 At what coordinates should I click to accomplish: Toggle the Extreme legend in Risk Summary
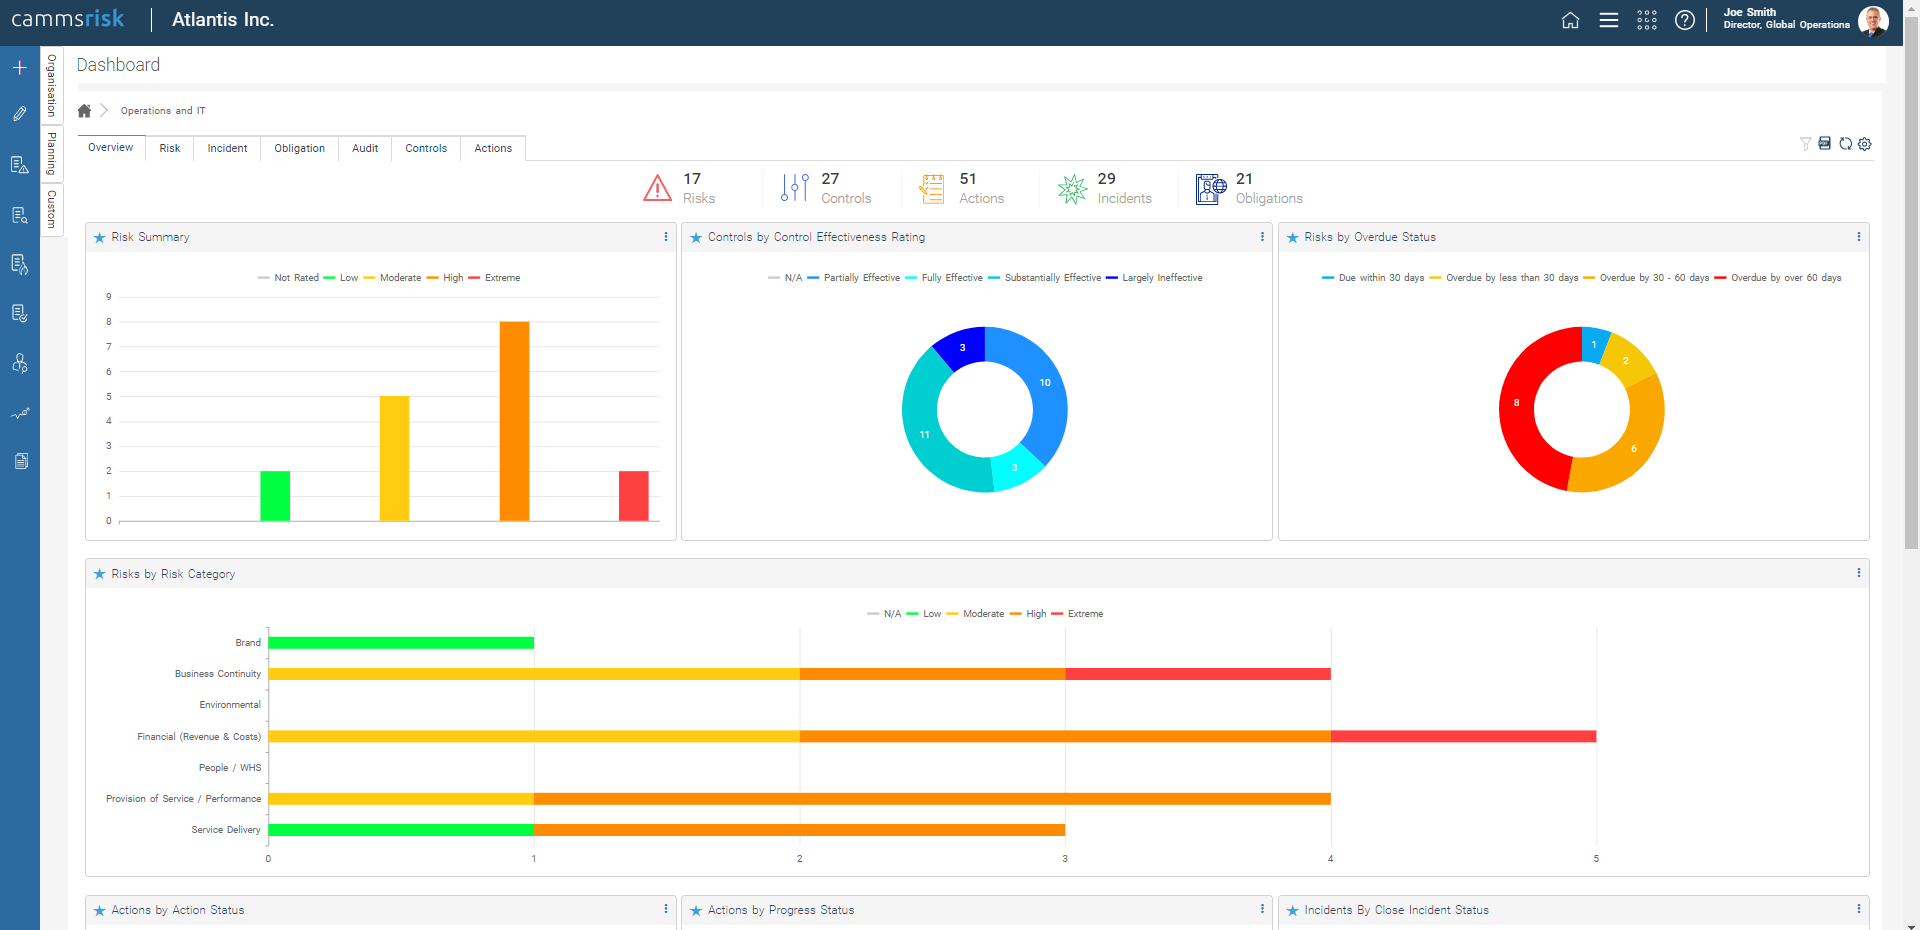[x=501, y=278]
